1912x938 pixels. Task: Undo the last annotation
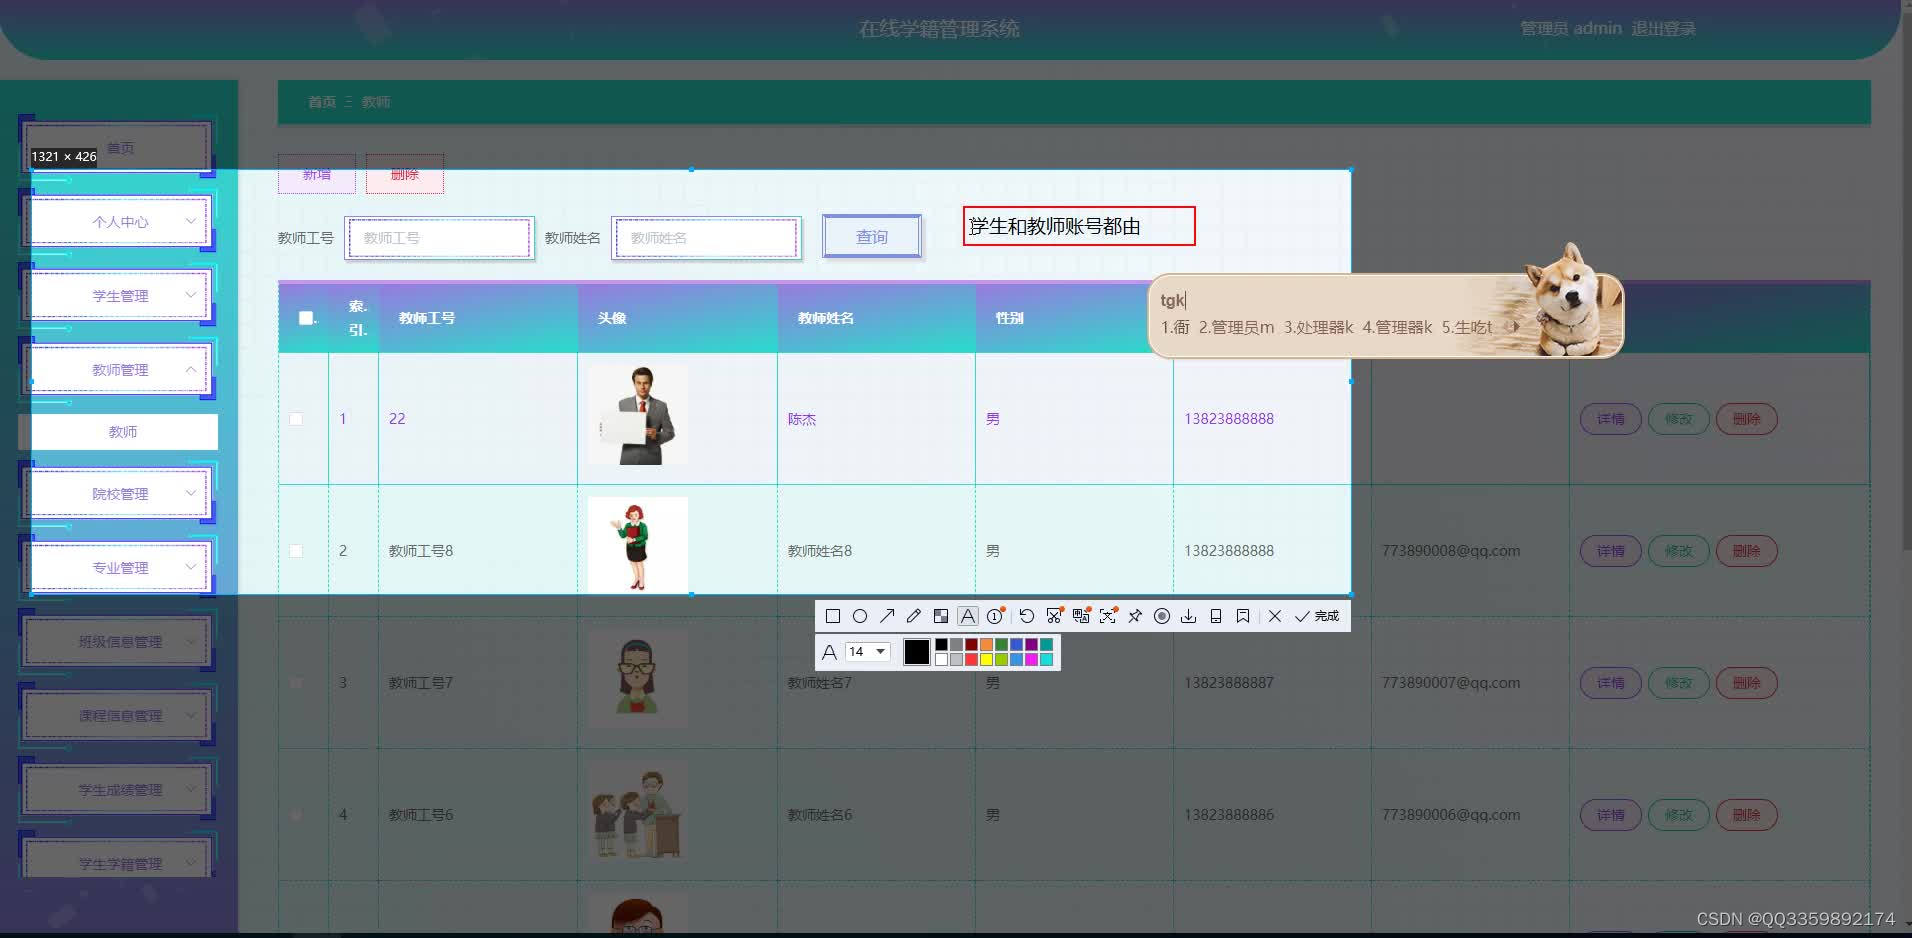point(1027,616)
